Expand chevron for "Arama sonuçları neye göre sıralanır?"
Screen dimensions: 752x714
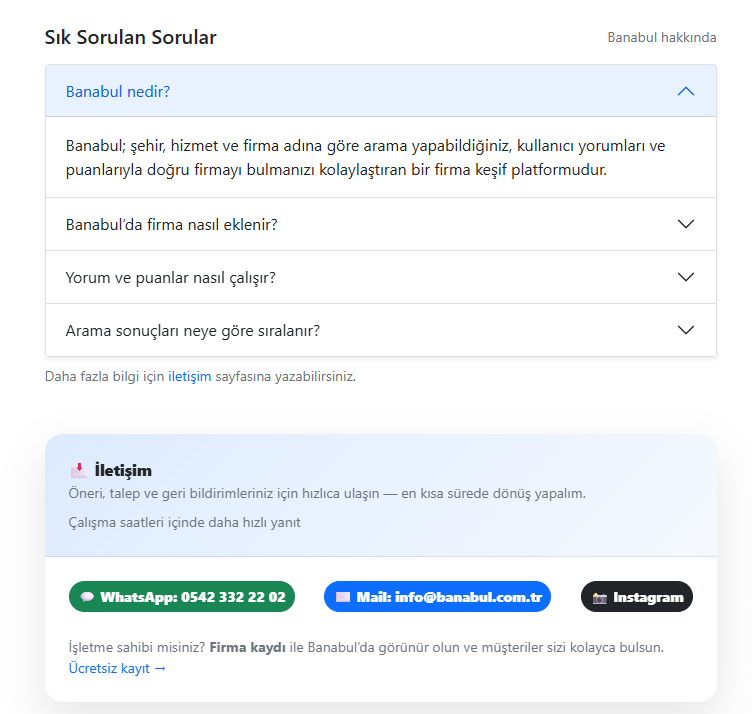[x=685, y=330]
